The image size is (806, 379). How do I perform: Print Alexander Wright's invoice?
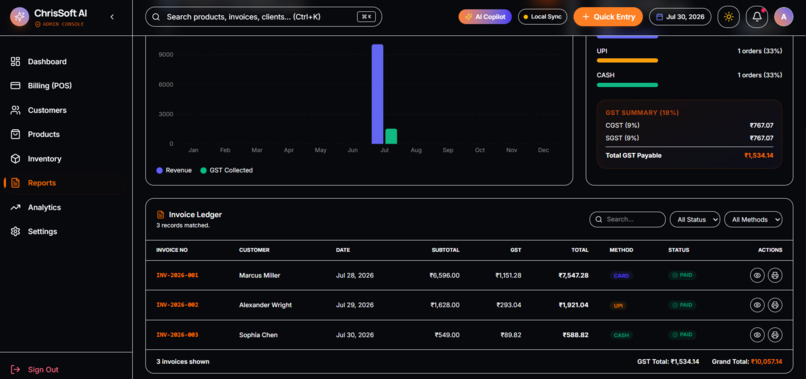coord(775,305)
